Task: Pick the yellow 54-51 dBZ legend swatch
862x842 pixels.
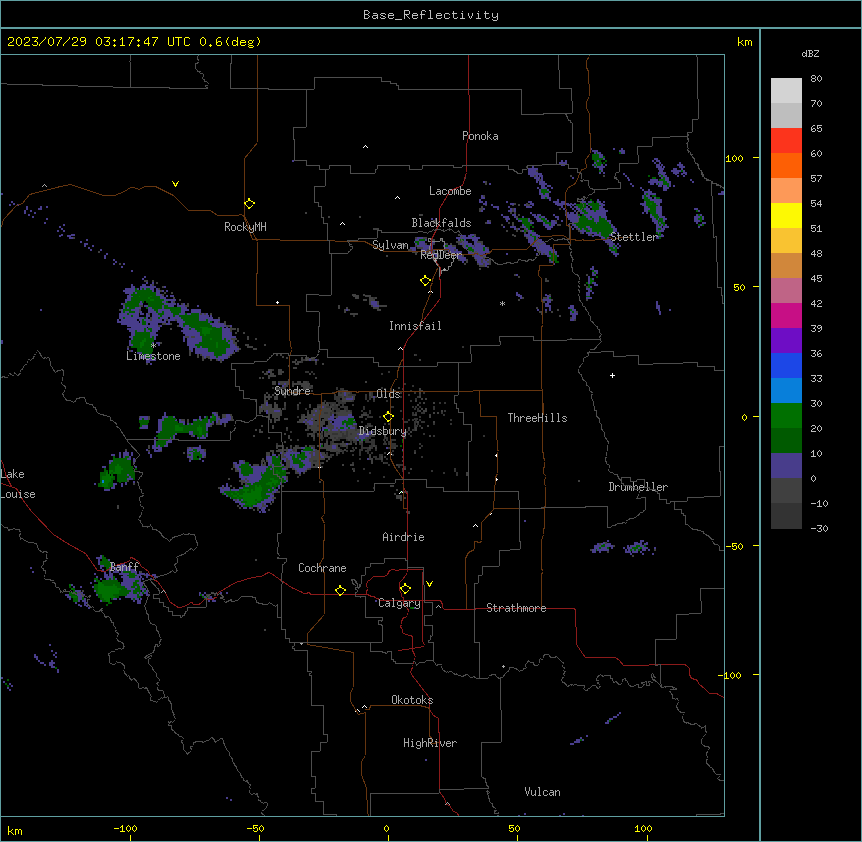Action: pos(786,215)
